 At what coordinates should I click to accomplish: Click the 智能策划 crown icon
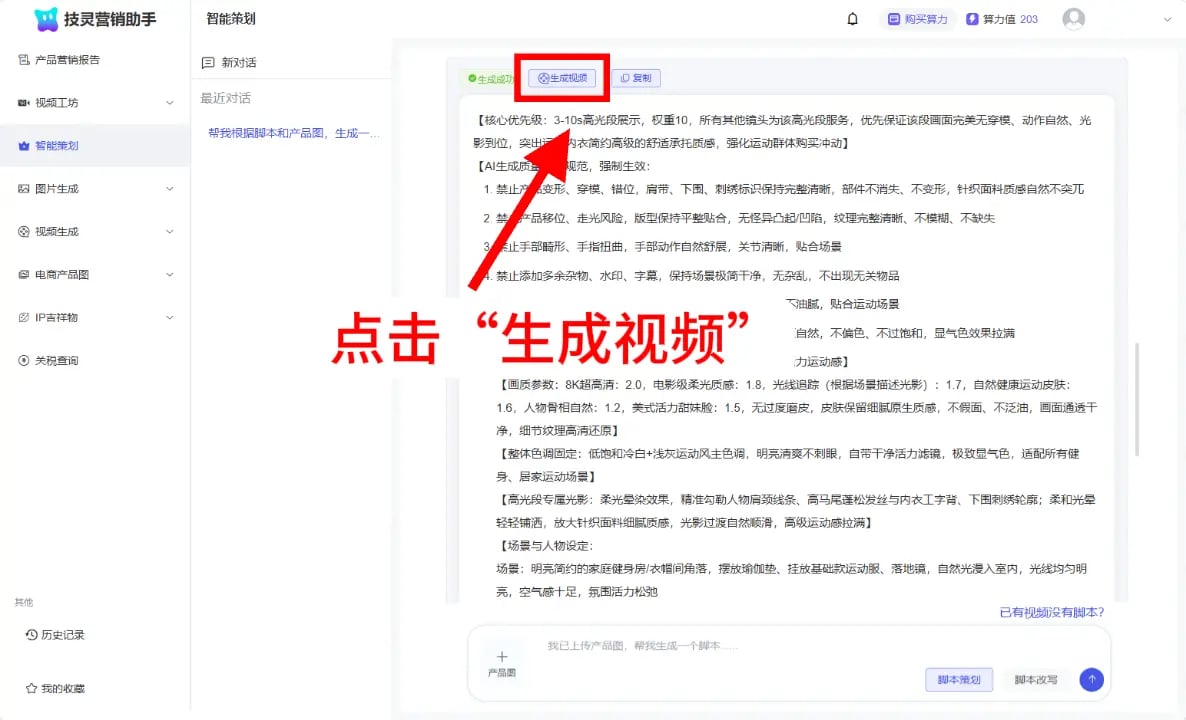[x=23, y=146]
